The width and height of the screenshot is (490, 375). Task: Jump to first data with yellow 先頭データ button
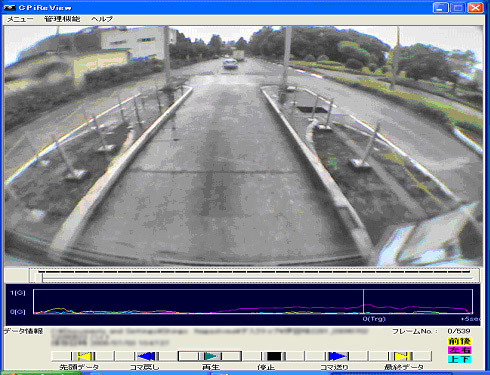tap(83, 356)
